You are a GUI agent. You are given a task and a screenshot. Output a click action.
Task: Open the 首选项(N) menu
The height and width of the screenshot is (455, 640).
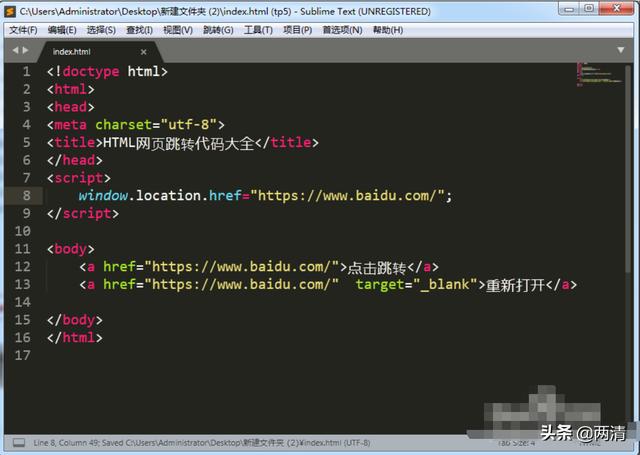342,30
